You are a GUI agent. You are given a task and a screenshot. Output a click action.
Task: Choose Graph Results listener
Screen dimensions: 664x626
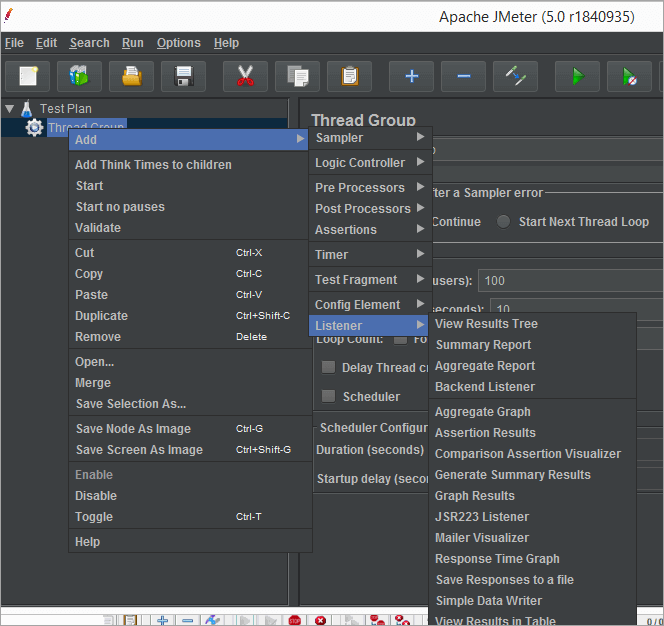coord(533,496)
